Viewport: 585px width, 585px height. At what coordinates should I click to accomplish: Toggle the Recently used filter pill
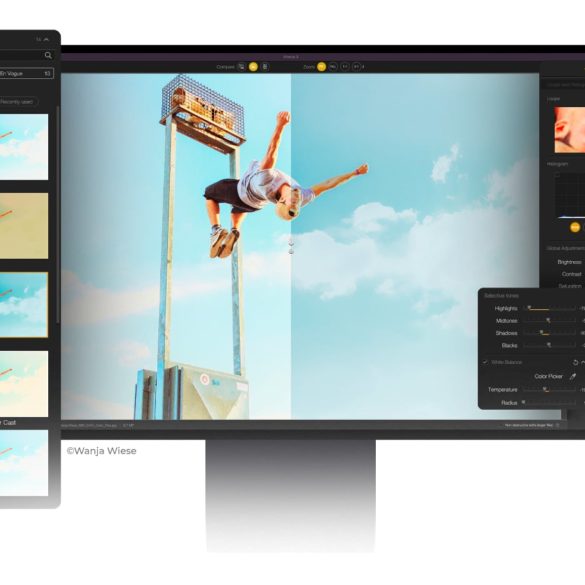(18, 101)
